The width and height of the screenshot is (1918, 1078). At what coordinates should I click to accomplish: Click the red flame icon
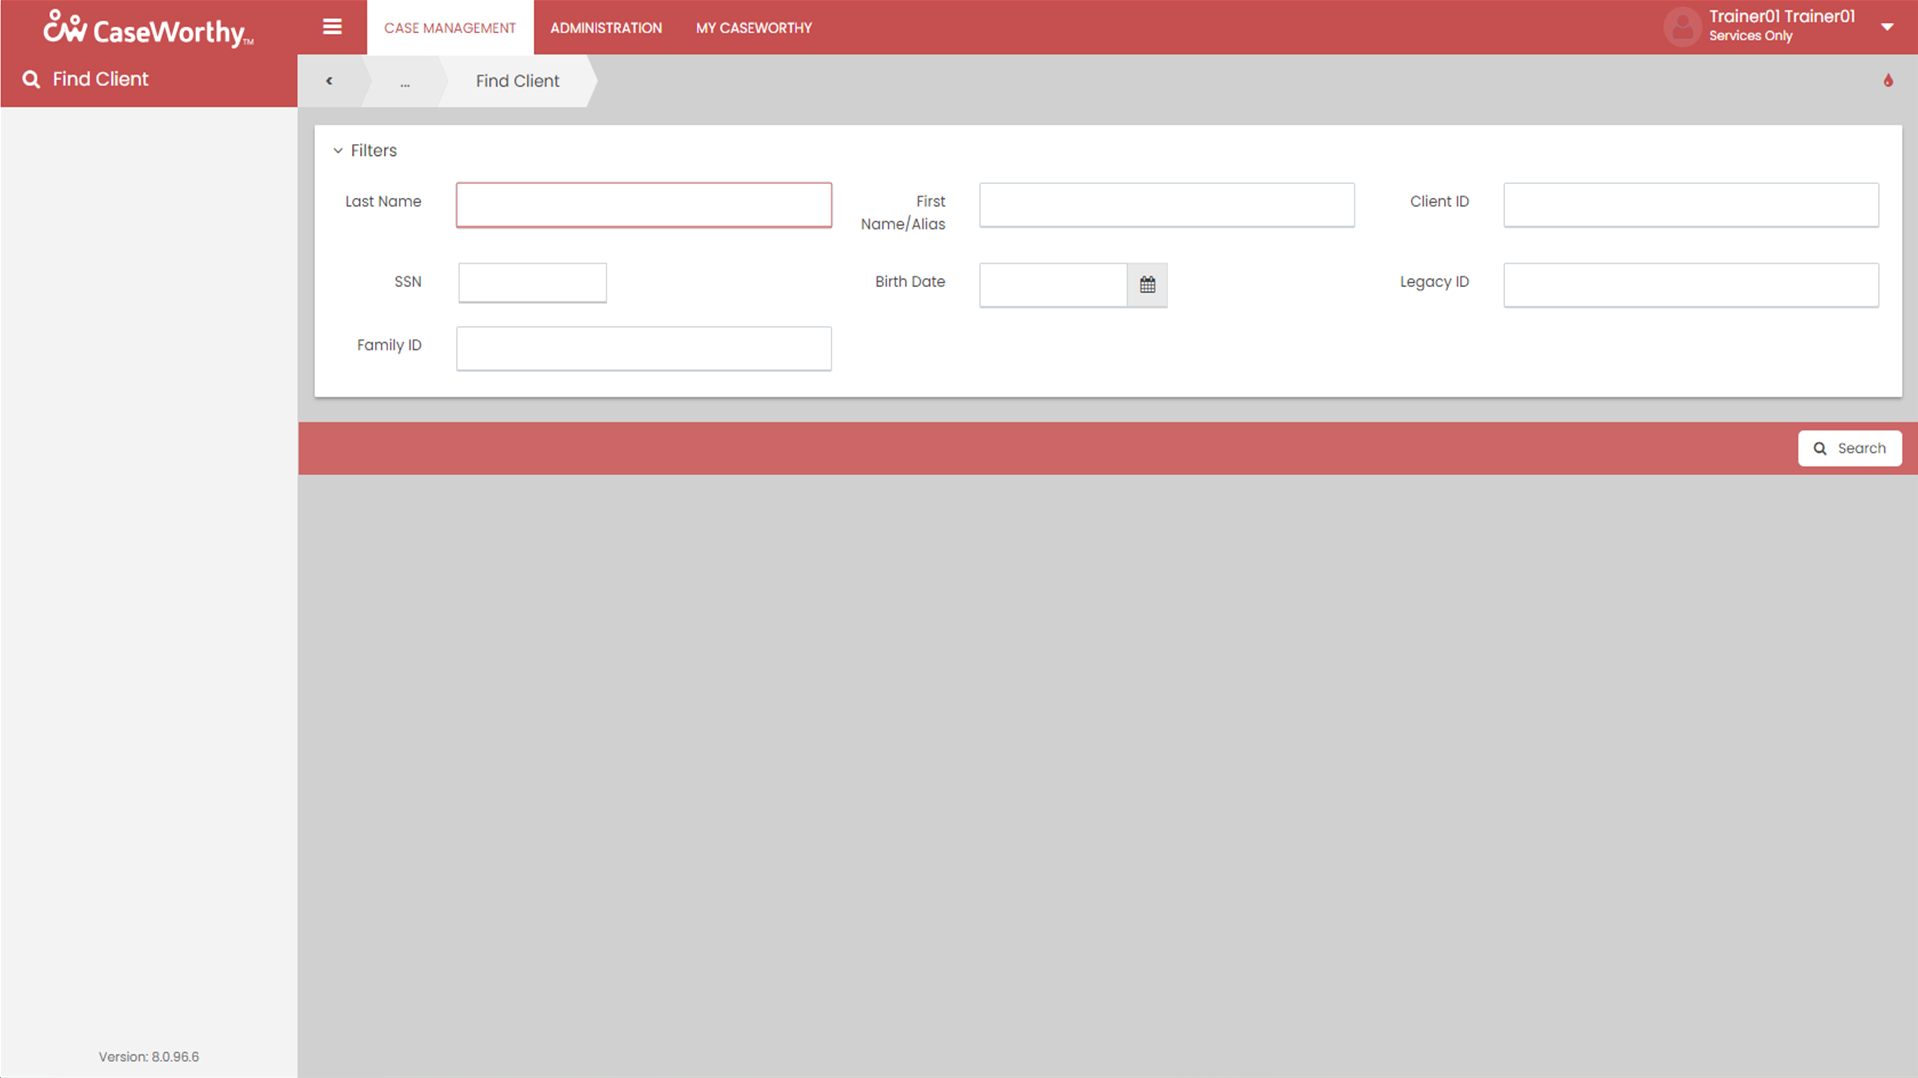[1887, 81]
